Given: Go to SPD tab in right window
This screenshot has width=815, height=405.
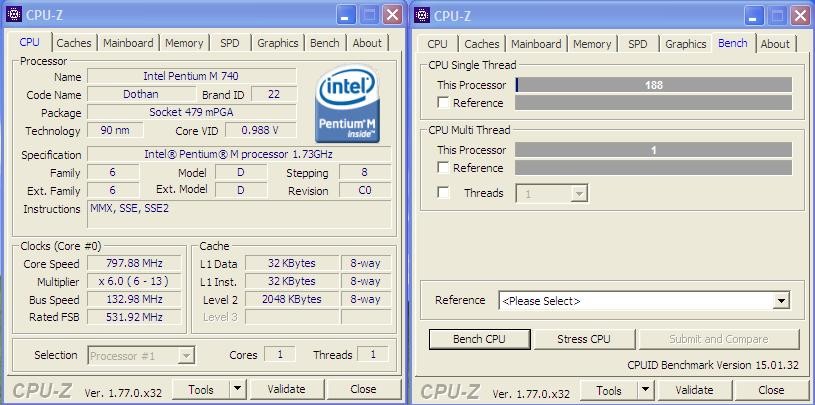Looking at the screenshot, I should (x=638, y=44).
